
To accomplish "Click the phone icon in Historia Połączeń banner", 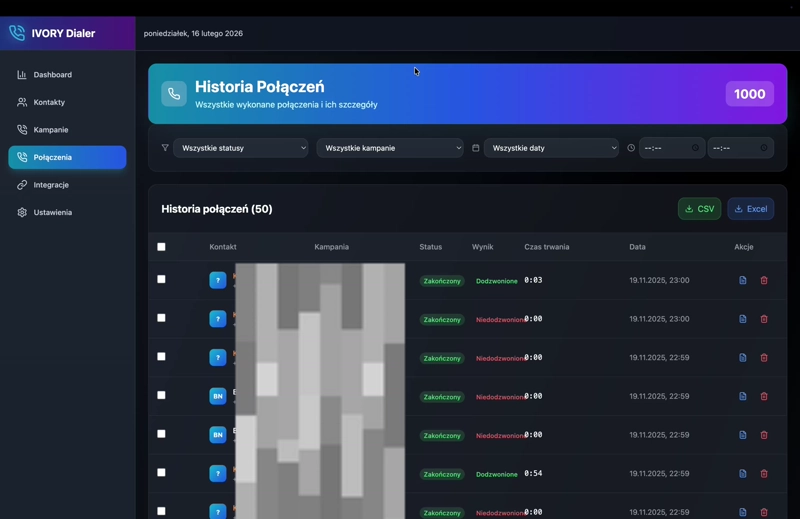I will (x=174, y=94).
